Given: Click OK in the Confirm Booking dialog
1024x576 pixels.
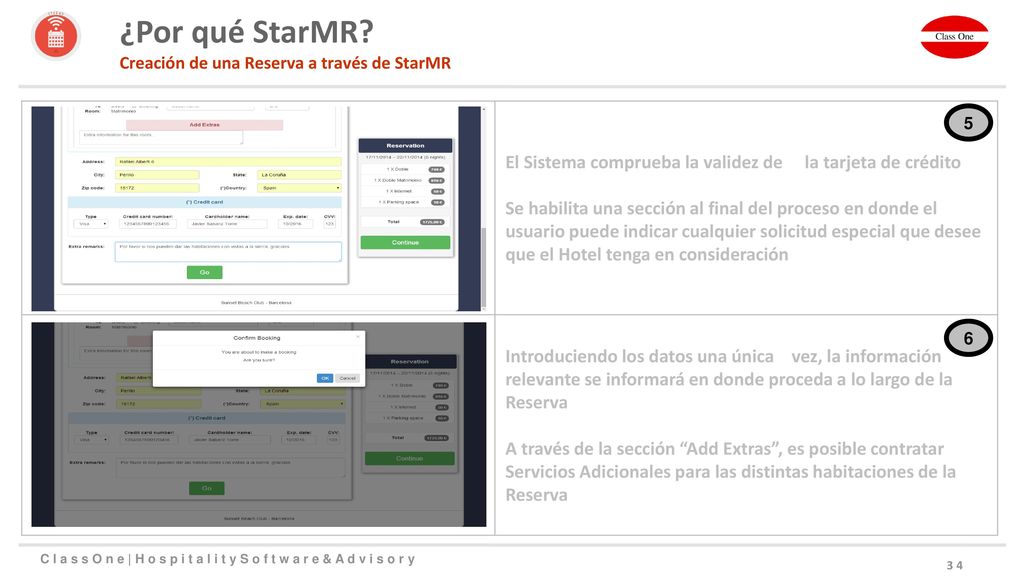Looking at the screenshot, I should [x=325, y=378].
